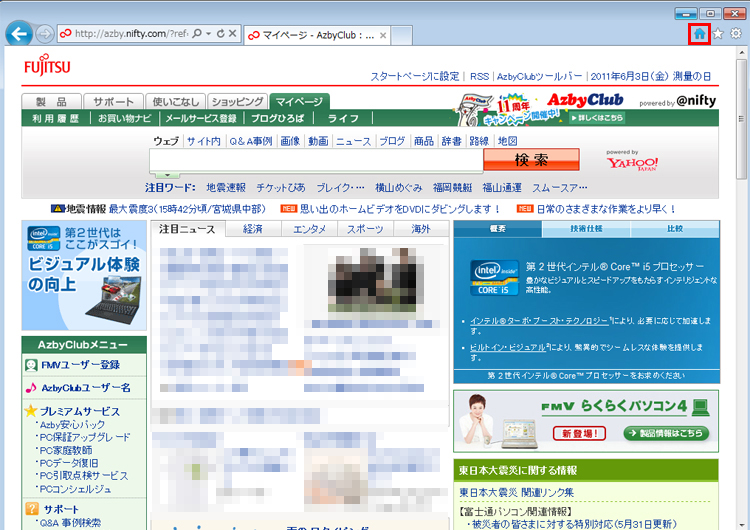Click the vertical scrollbar thumb
The height and width of the screenshot is (530, 750).
coord(742,119)
